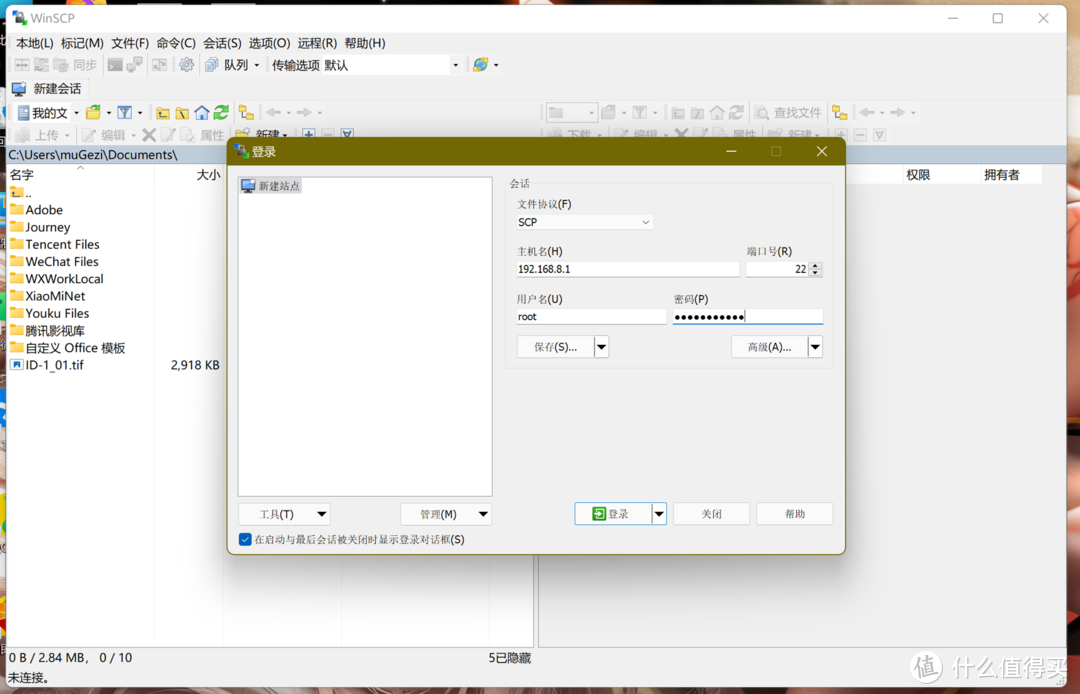Go up one level using parent directory icon

(x=162, y=112)
